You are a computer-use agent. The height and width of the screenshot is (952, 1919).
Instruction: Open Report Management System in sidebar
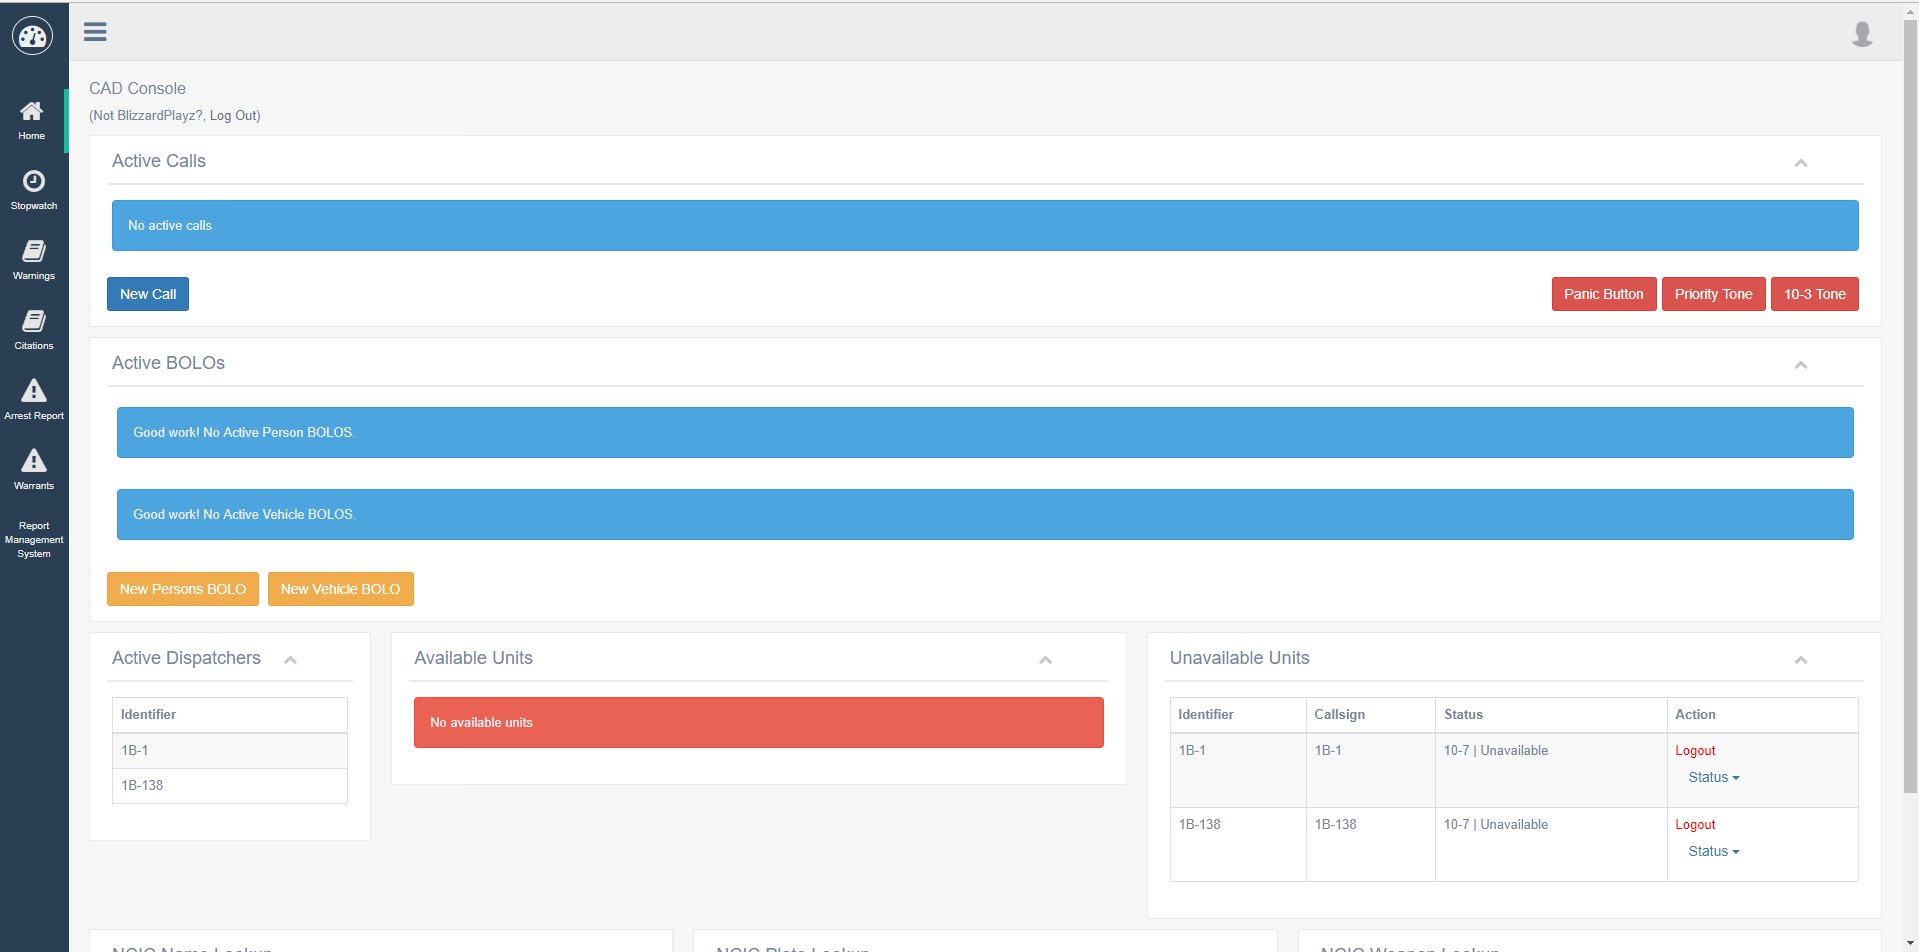click(34, 540)
